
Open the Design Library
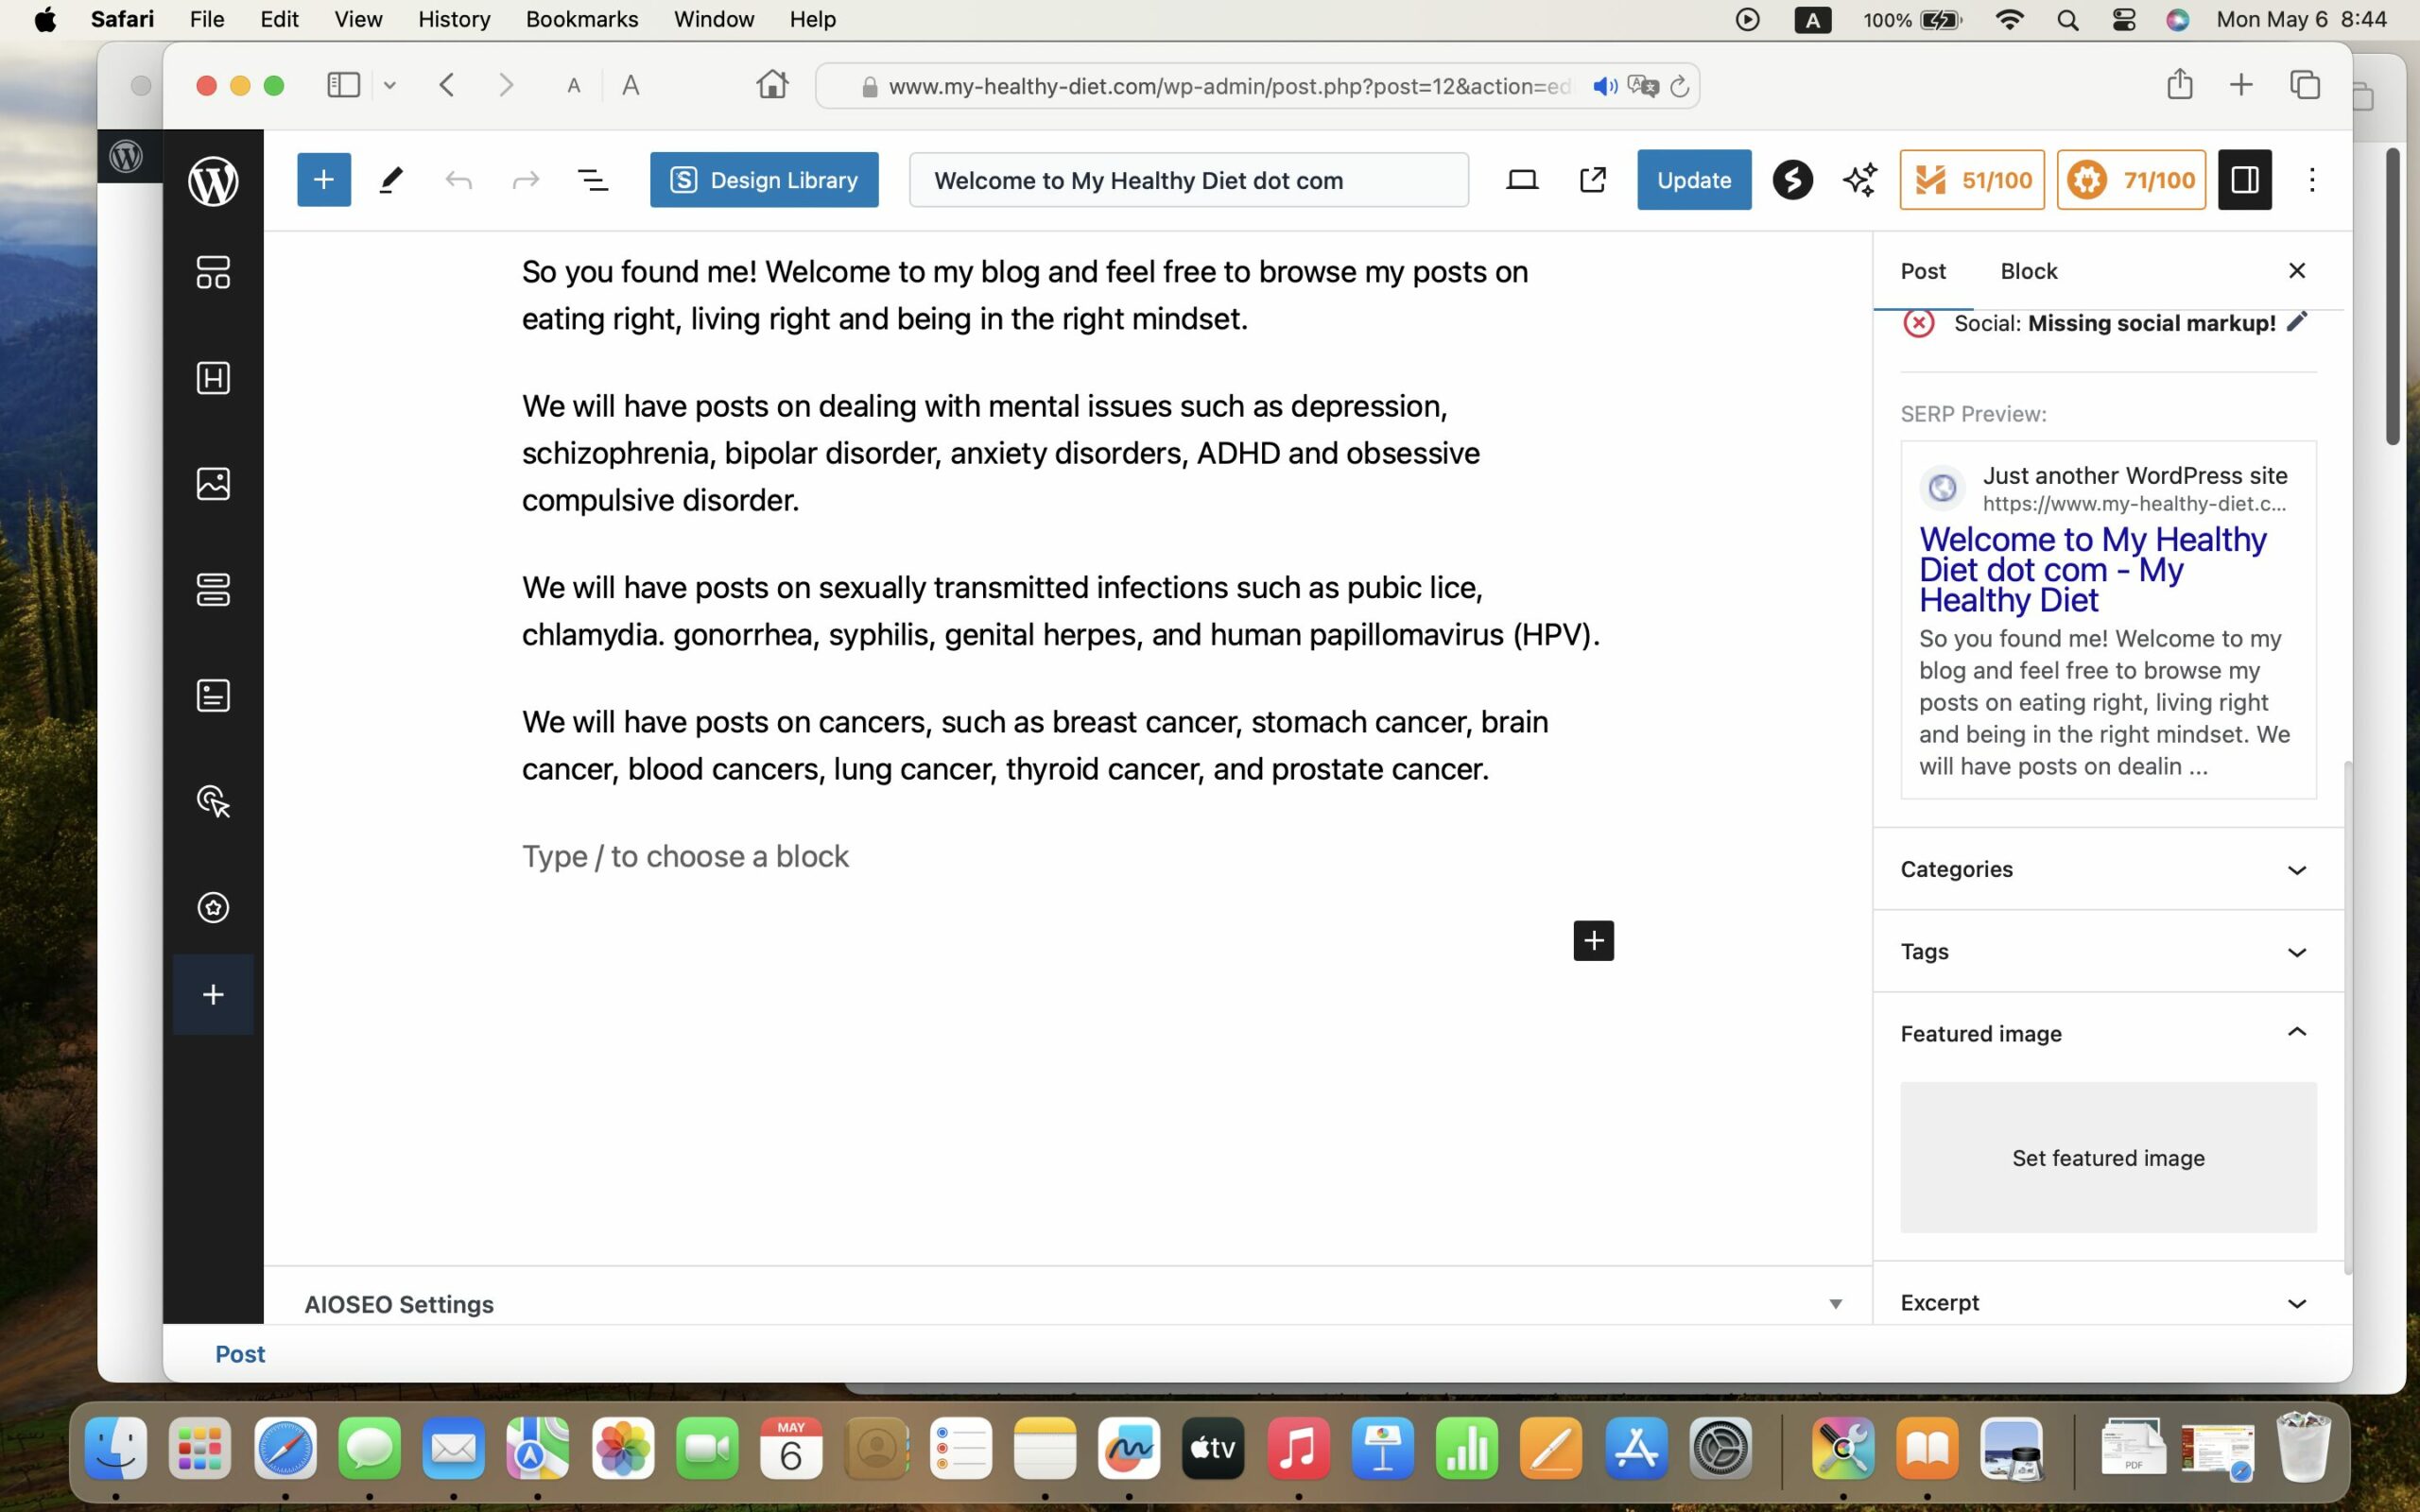[764, 180]
